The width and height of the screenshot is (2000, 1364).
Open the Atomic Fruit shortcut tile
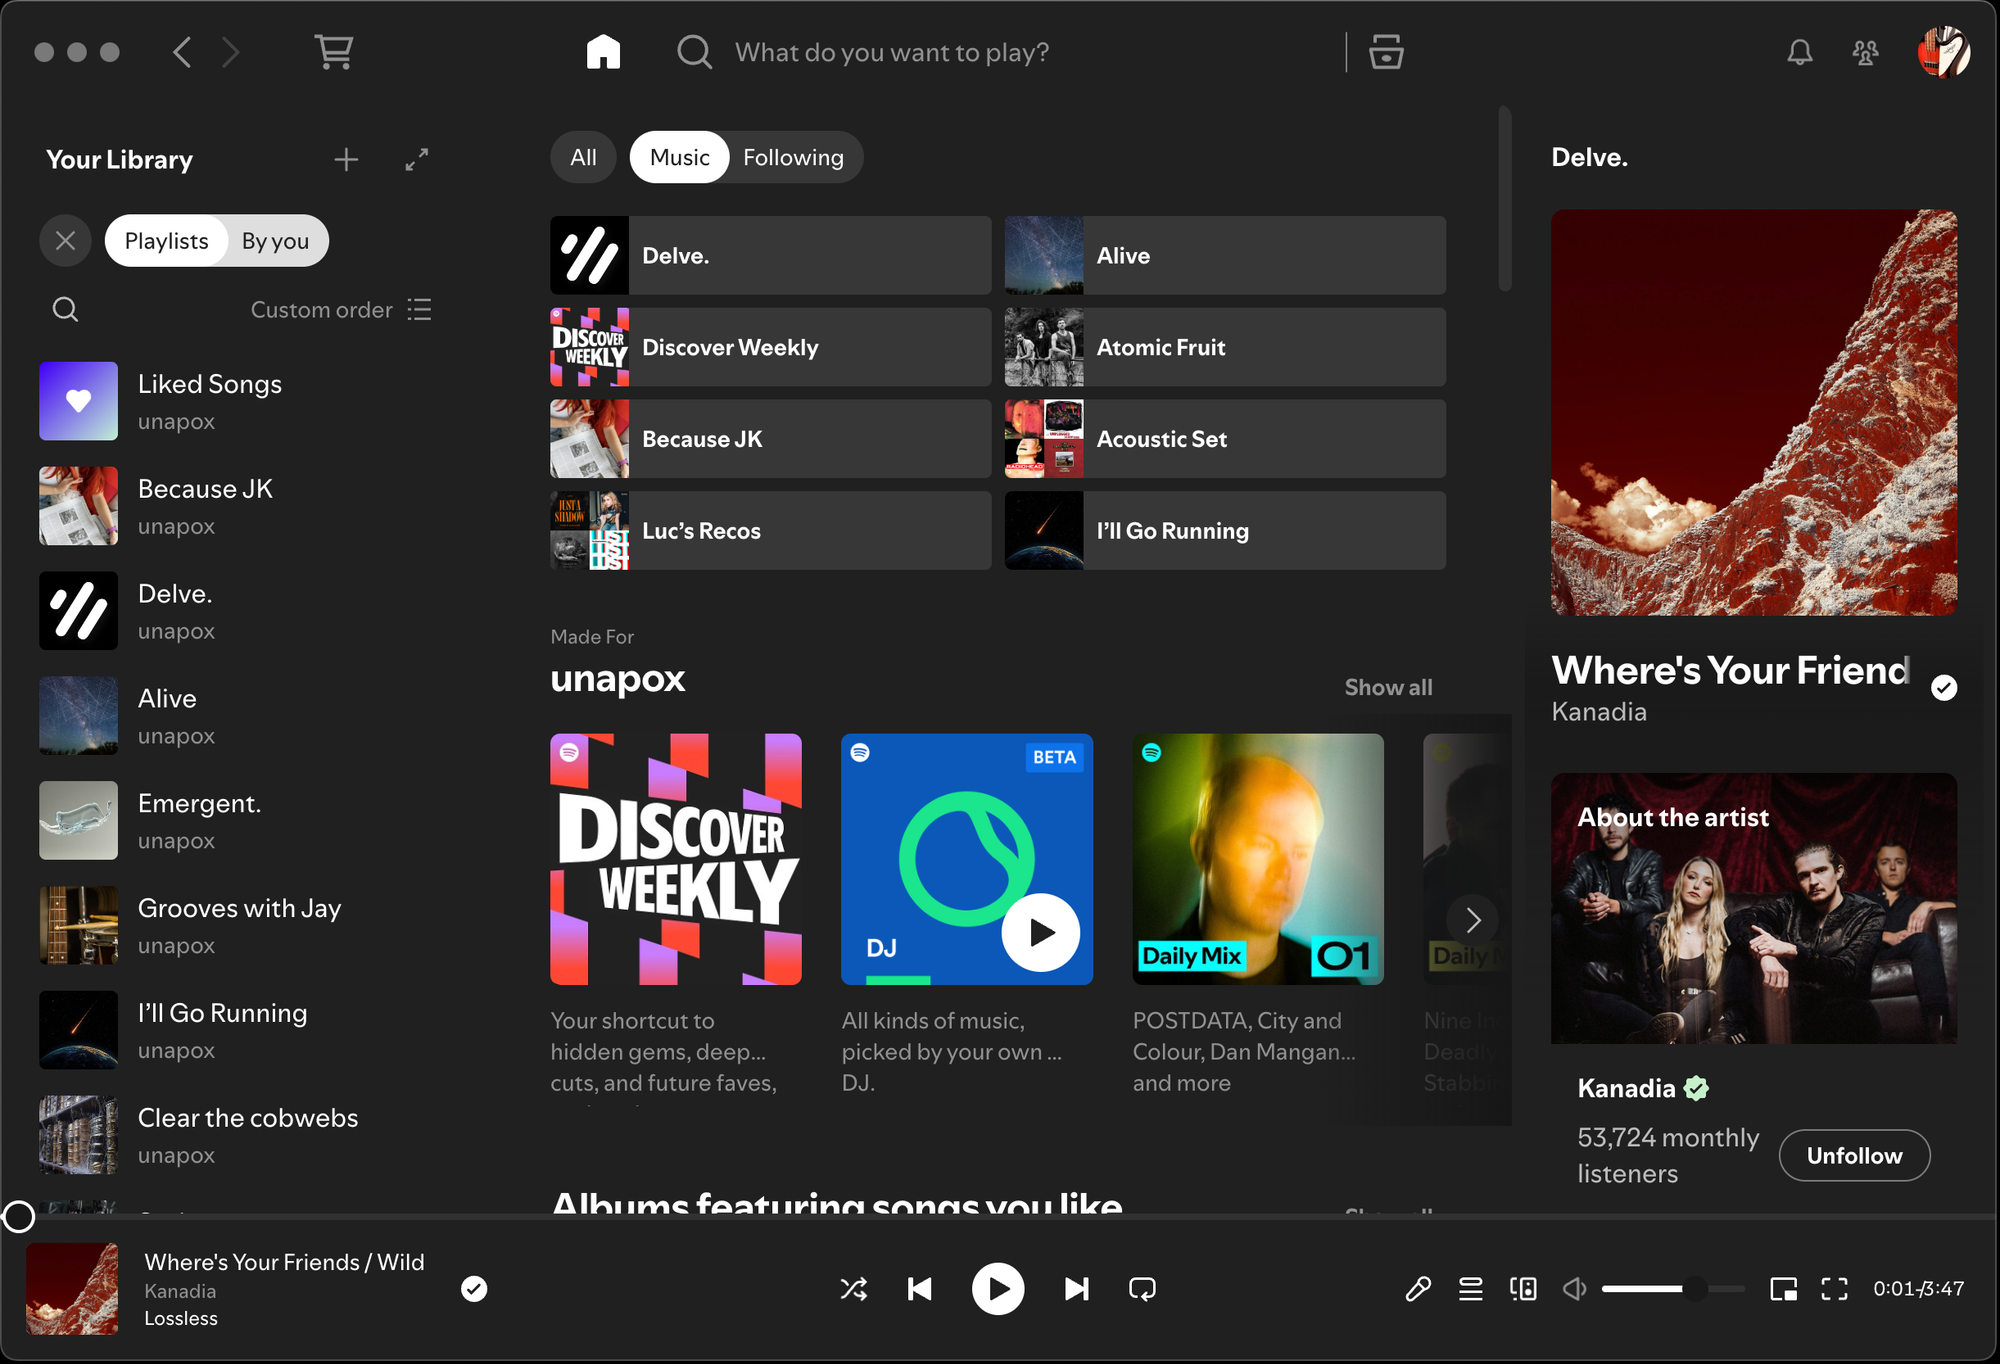pos(1225,347)
